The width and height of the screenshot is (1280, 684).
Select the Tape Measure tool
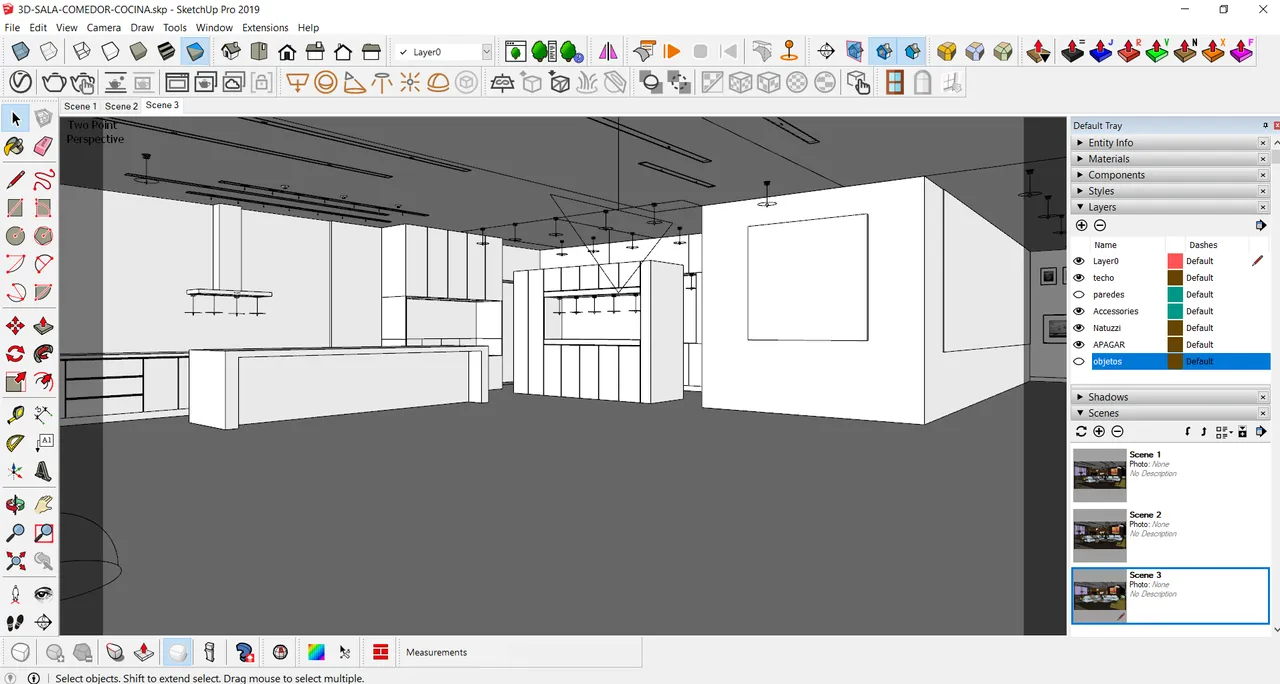point(16,415)
